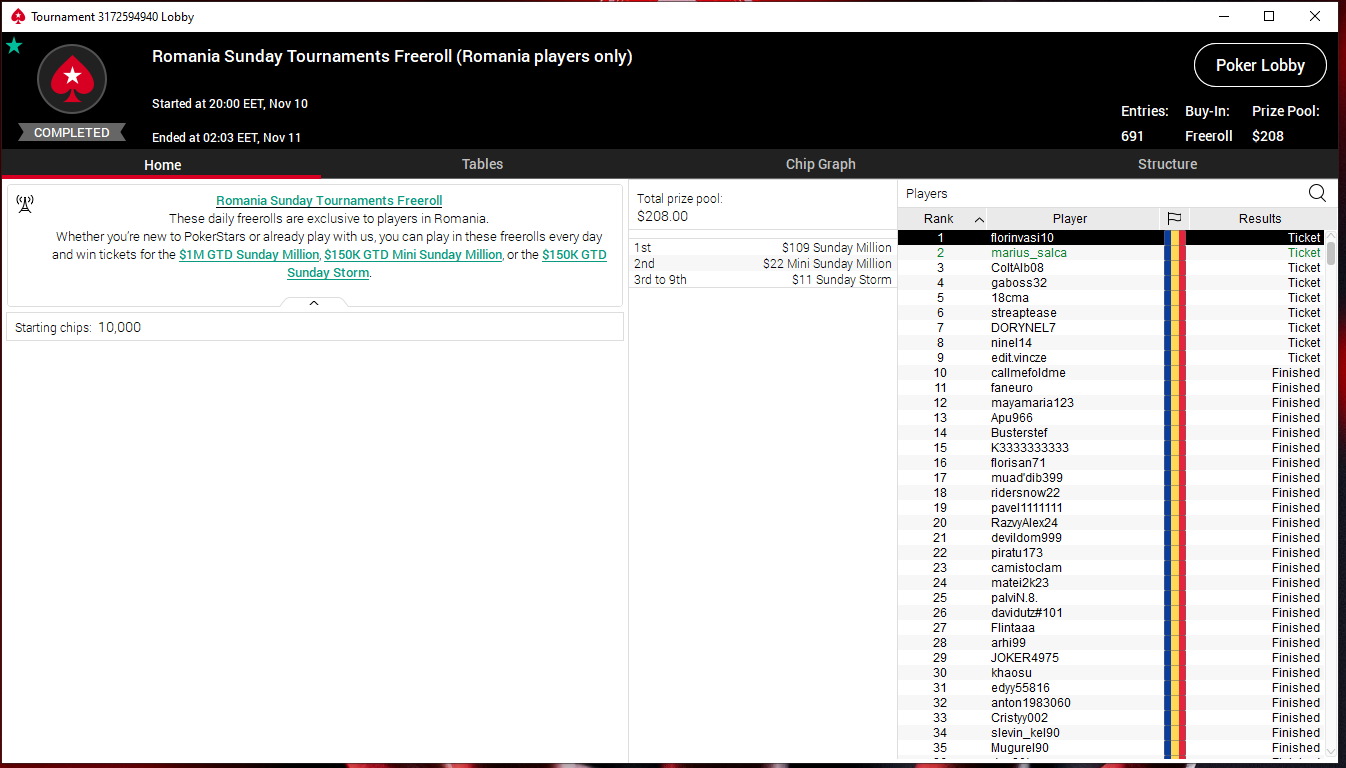Screen dimensions: 1346x768
Task: Select player gaboss32
Action: pos(1111,283)
